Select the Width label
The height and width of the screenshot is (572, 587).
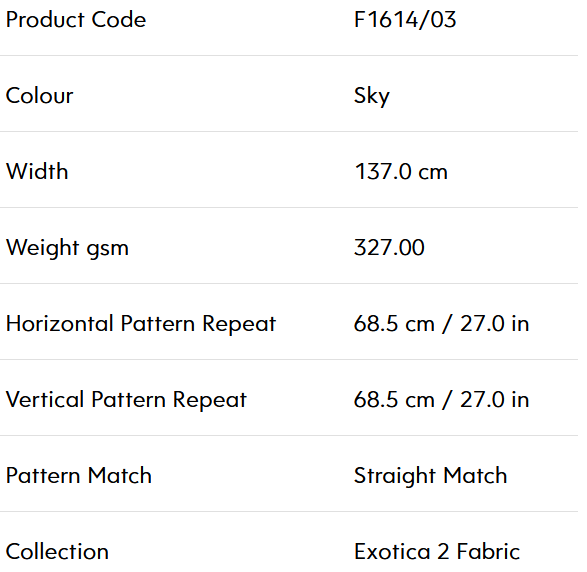tap(37, 171)
